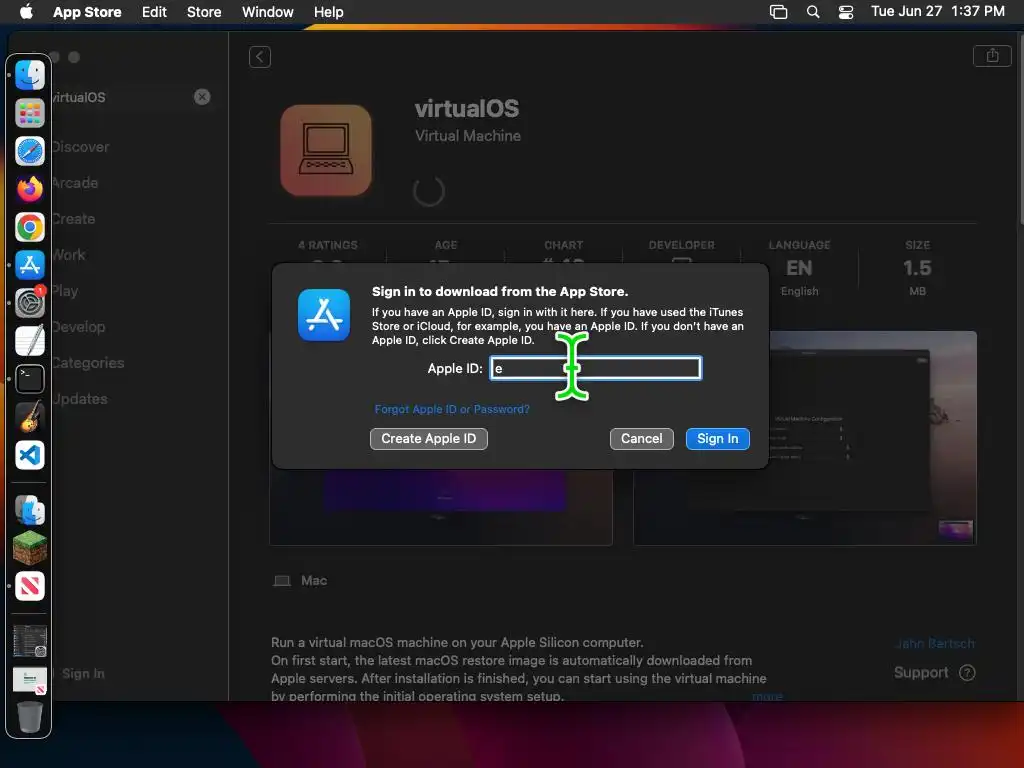Open TextEdit from the dock

pyautogui.click(x=30, y=341)
